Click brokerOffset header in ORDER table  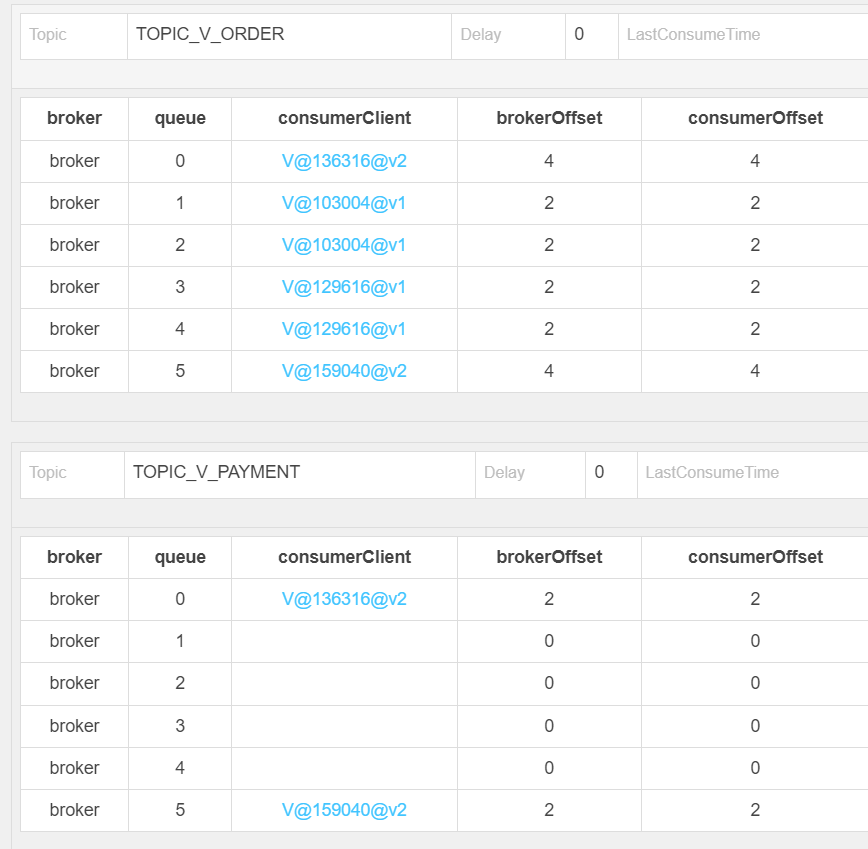[x=549, y=118]
